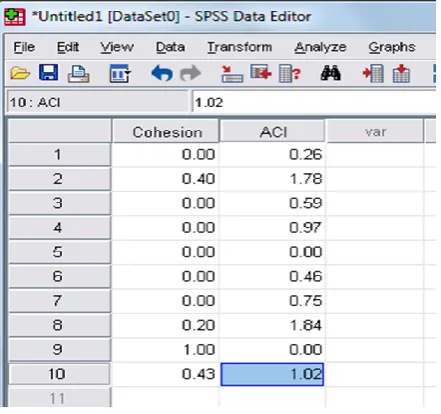Click ACI cell 1.78 in row 2
The image size is (441, 414).
[272, 179]
